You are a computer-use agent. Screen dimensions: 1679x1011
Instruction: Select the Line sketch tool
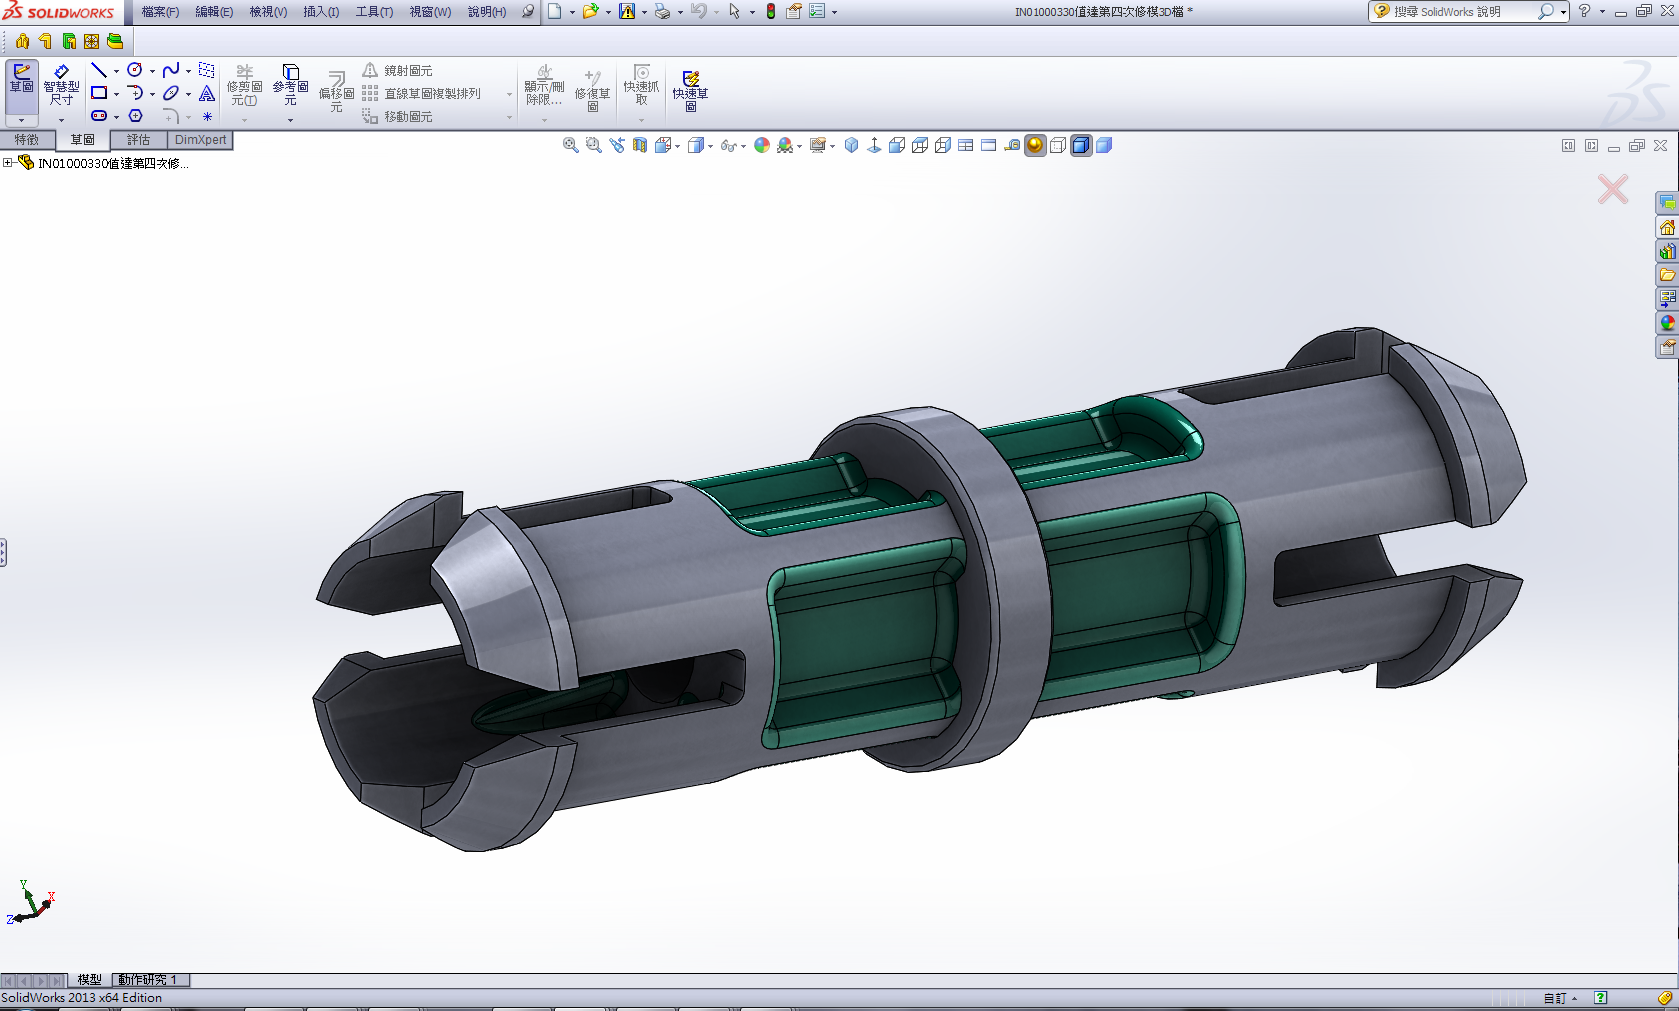(98, 70)
